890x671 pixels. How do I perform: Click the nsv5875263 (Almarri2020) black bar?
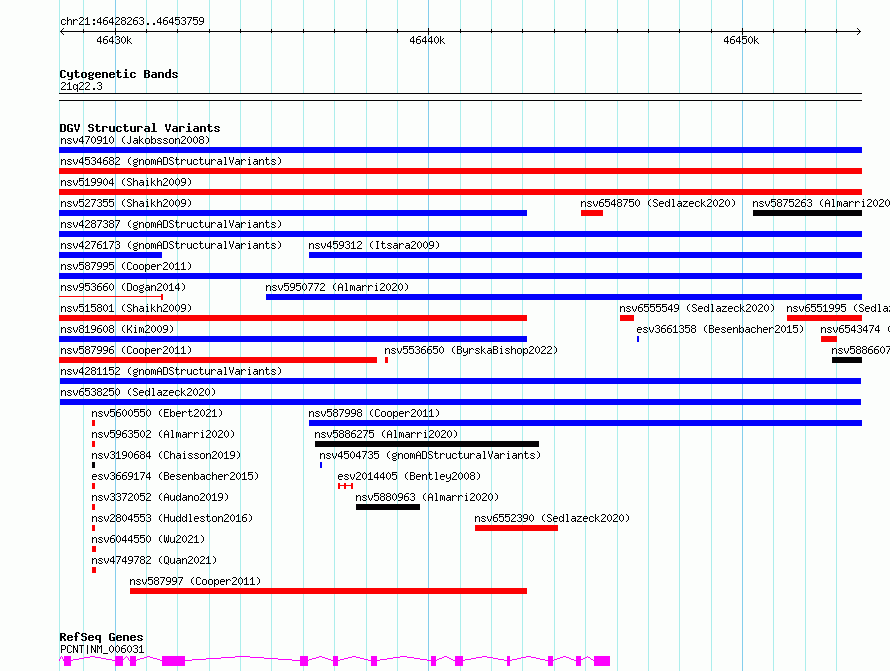pos(807,213)
